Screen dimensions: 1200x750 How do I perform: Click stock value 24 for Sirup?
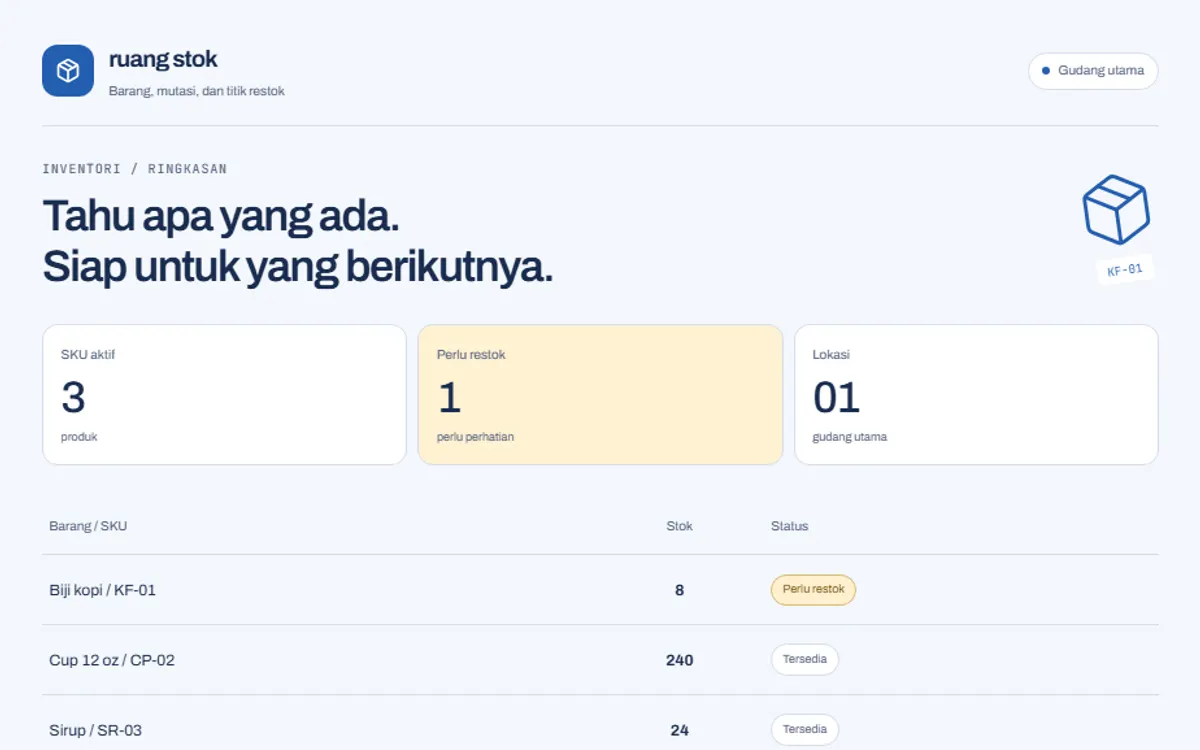679,730
